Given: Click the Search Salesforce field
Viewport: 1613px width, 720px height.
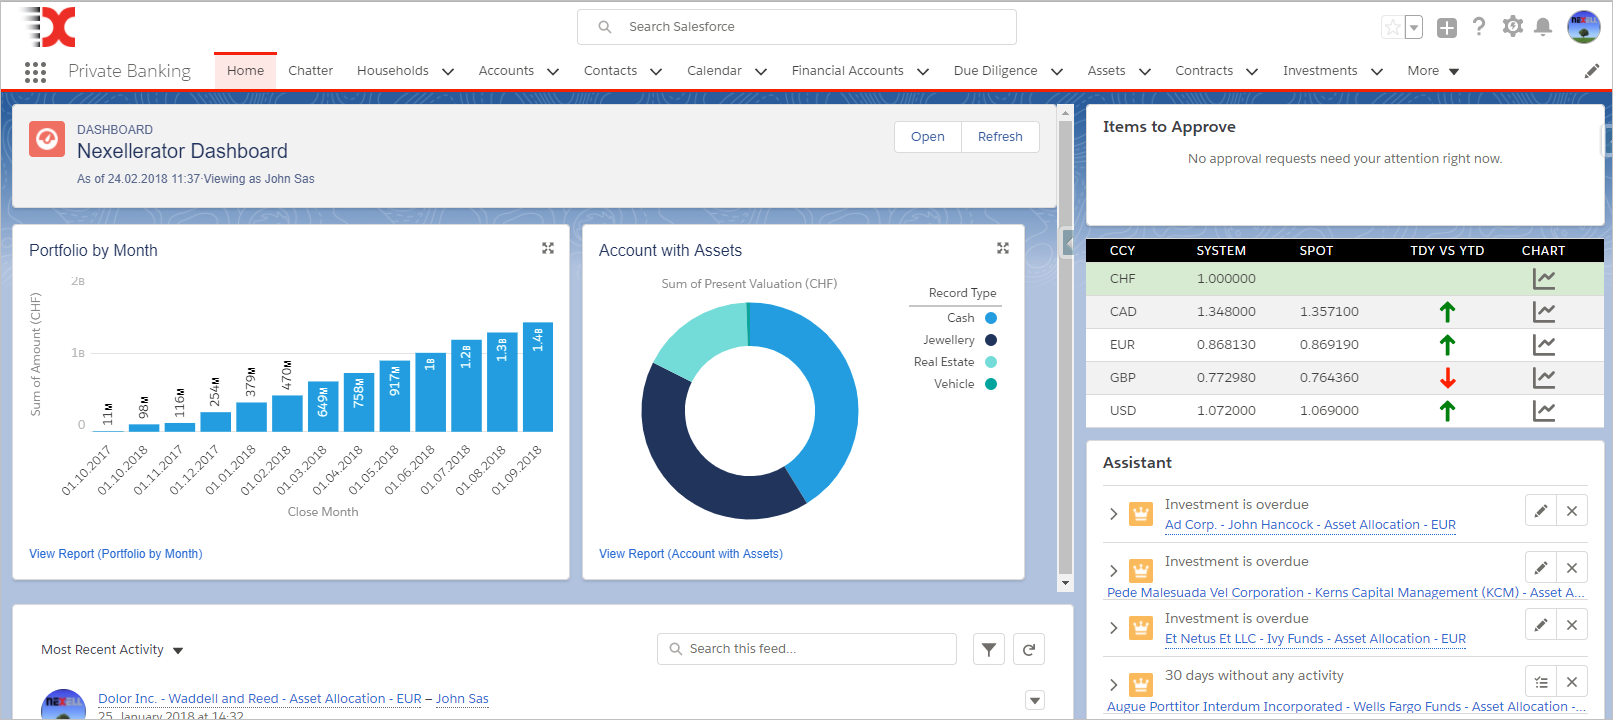Looking at the screenshot, I should 796,27.
